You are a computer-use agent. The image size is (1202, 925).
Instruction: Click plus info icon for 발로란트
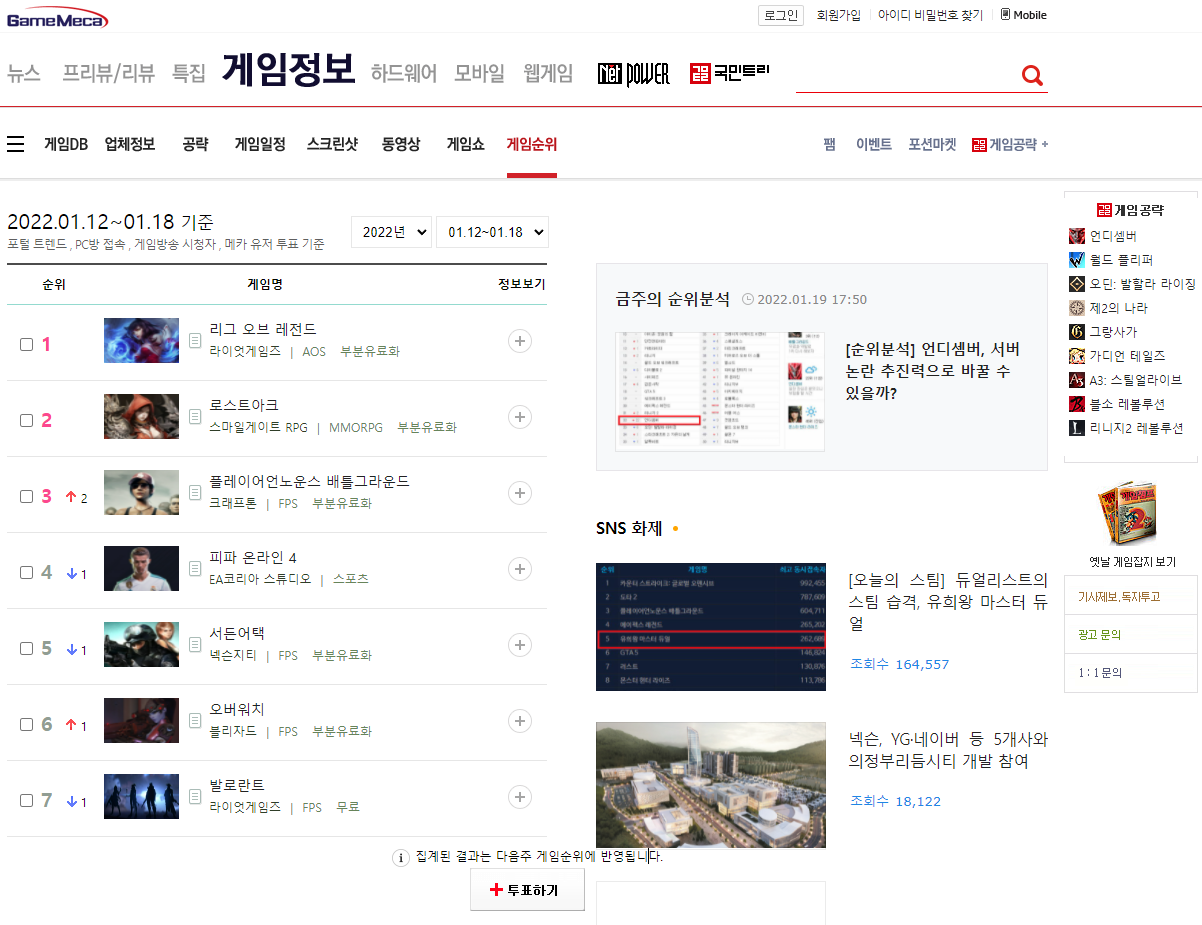tap(519, 797)
